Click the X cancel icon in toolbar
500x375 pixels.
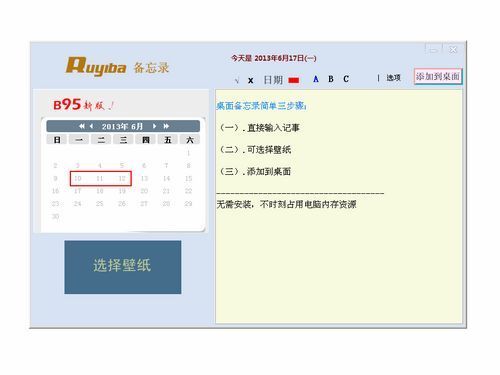pyautogui.click(x=251, y=80)
